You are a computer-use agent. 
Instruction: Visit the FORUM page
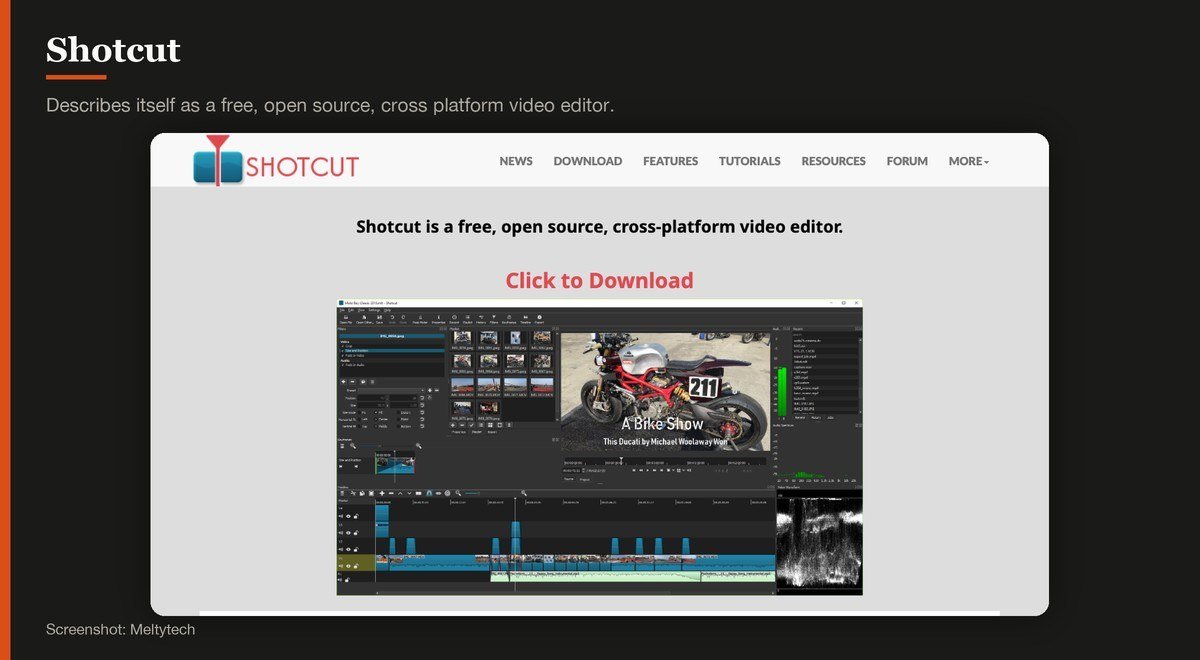coord(907,161)
